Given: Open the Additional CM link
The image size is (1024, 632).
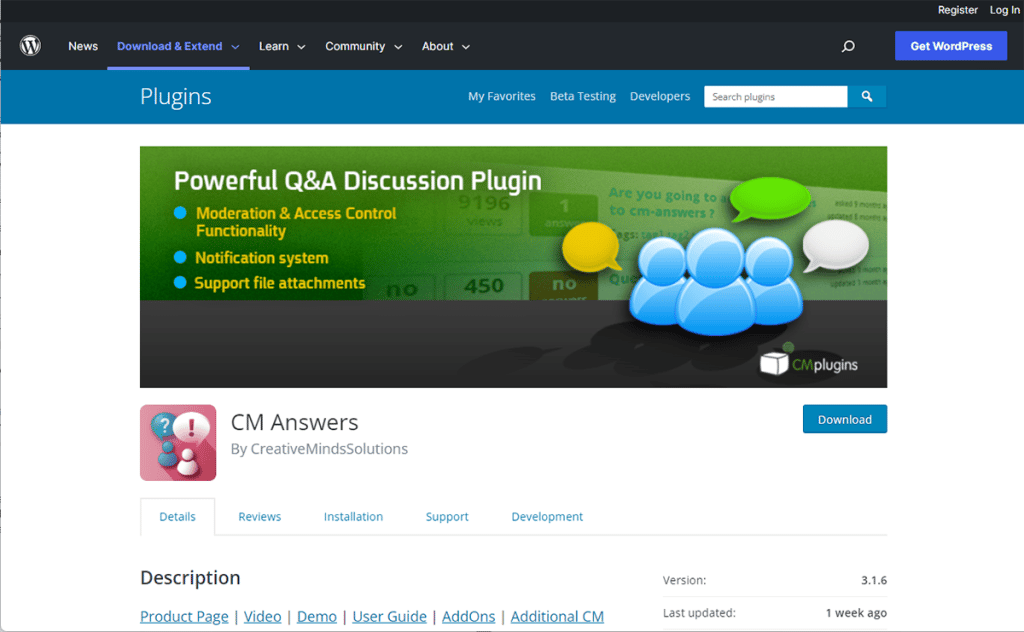Looking at the screenshot, I should pos(557,616).
